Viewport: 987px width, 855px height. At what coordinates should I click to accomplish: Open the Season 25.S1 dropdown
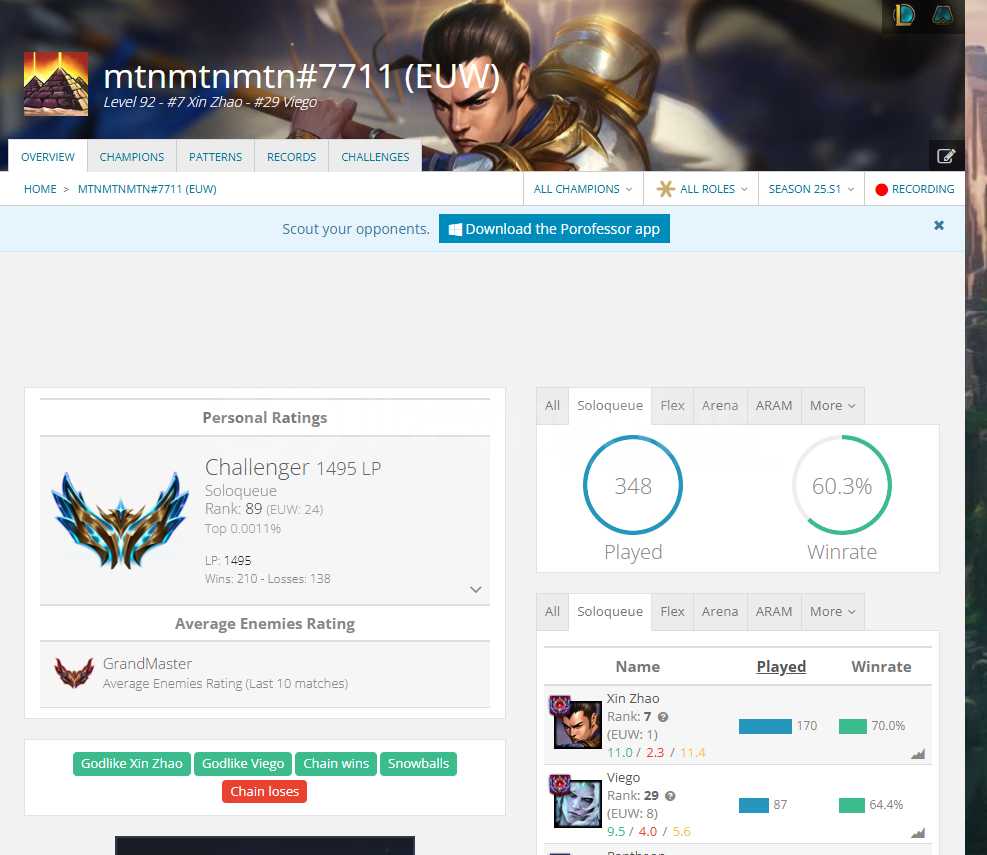point(811,189)
